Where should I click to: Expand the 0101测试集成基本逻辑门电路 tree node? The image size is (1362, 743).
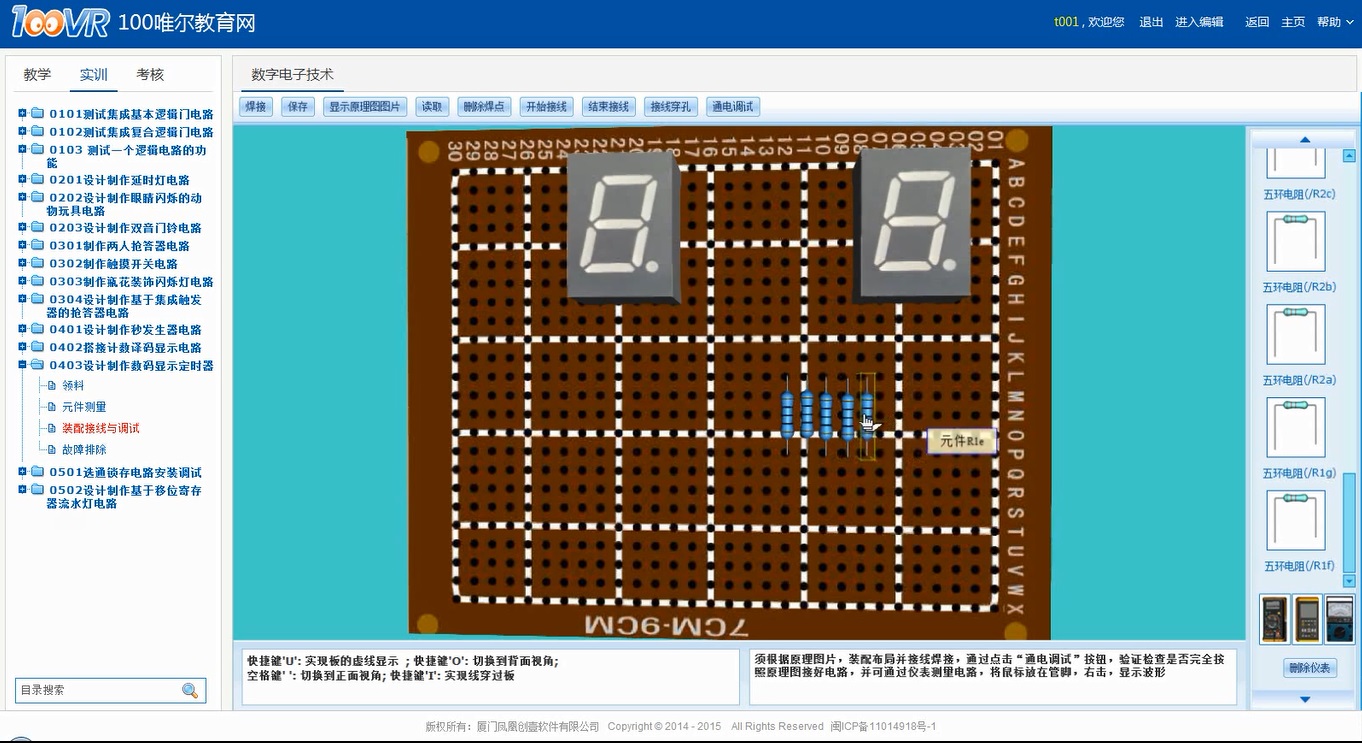pos(22,114)
